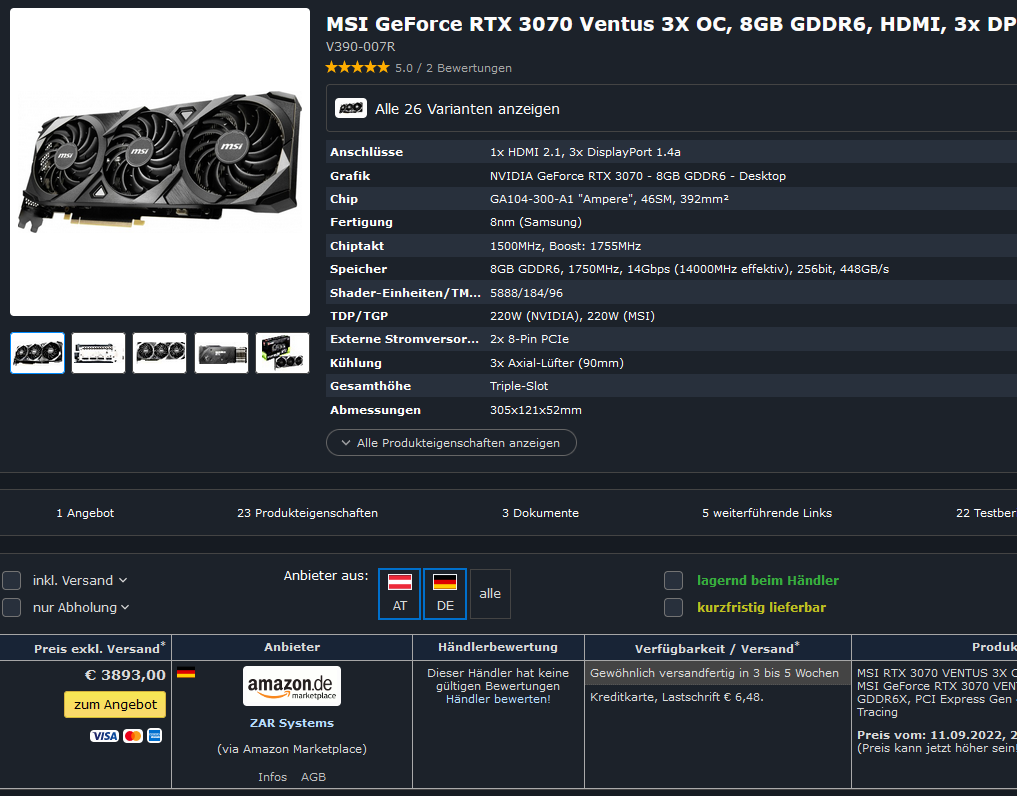Click the 'Händlerbewertung' column header
Image resolution: width=1017 pixels, height=796 pixels.
click(497, 647)
